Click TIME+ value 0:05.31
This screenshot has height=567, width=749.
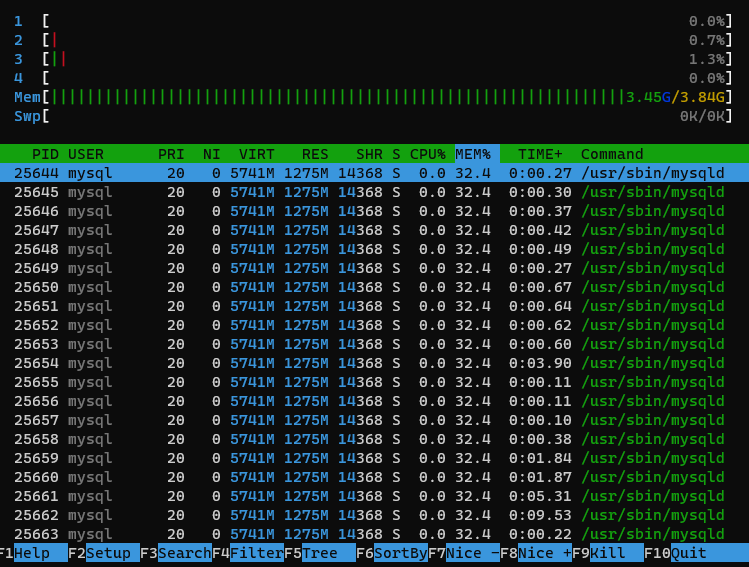point(540,496)
